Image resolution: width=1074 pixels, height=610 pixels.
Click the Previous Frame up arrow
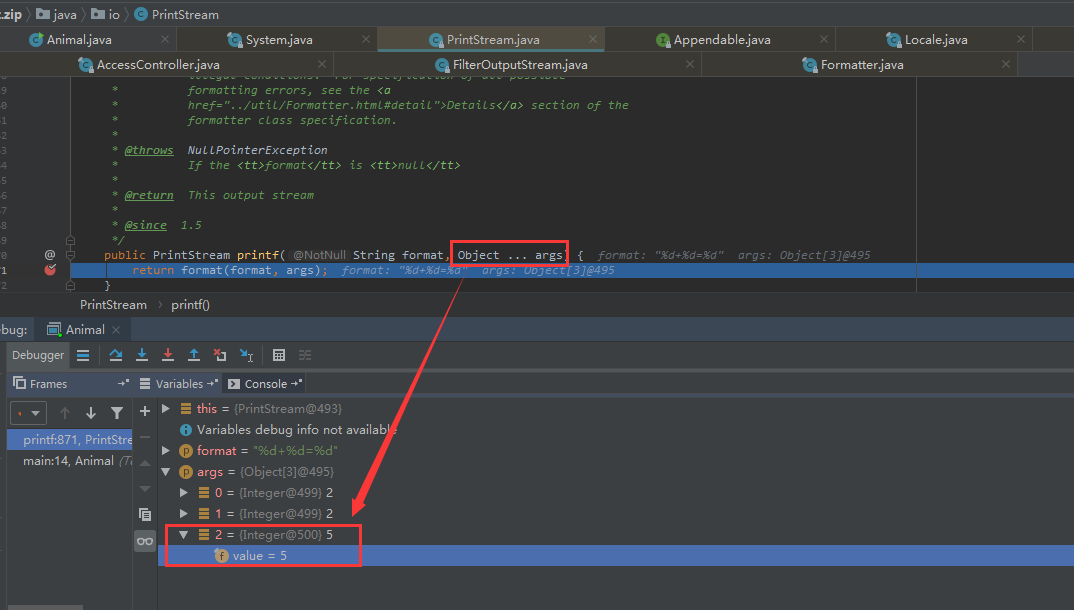65,413
